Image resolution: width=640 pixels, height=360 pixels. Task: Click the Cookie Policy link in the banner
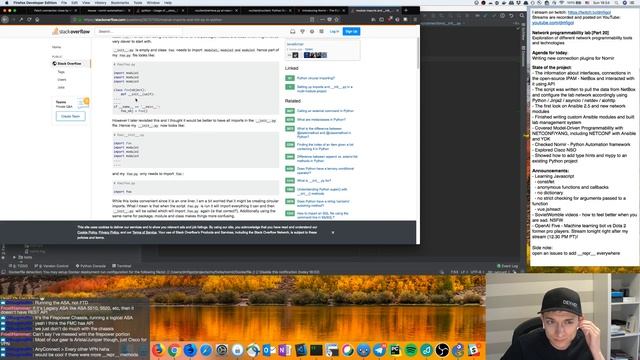87,232
